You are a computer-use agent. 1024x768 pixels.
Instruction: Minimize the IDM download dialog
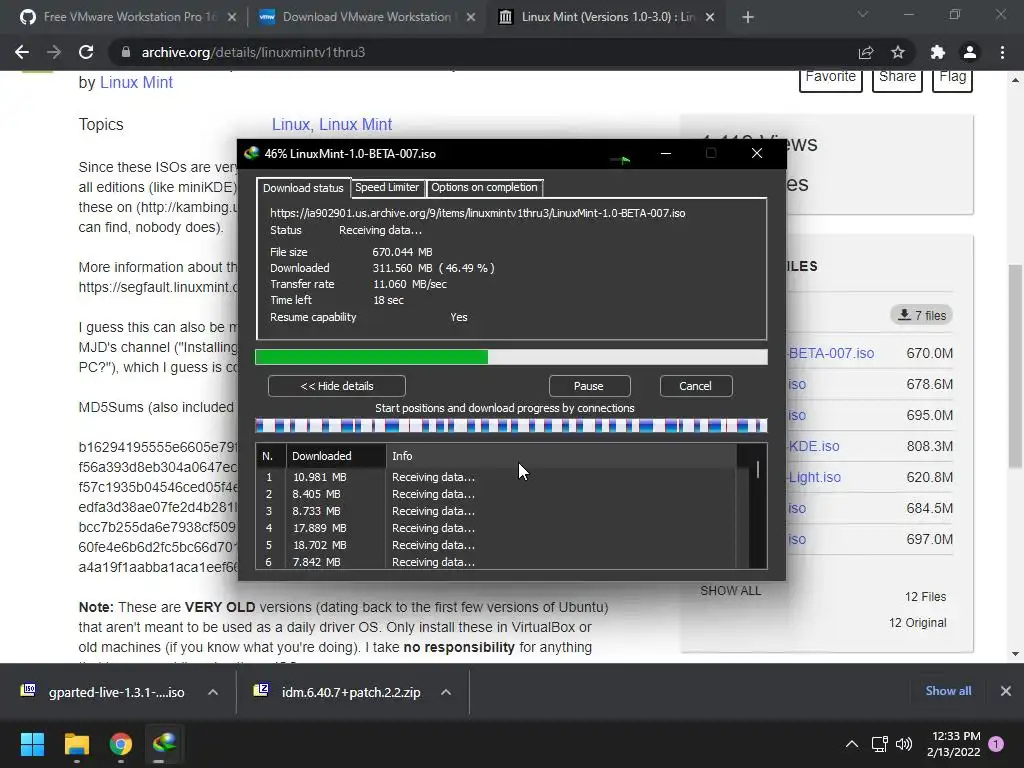tap(665, 153)
